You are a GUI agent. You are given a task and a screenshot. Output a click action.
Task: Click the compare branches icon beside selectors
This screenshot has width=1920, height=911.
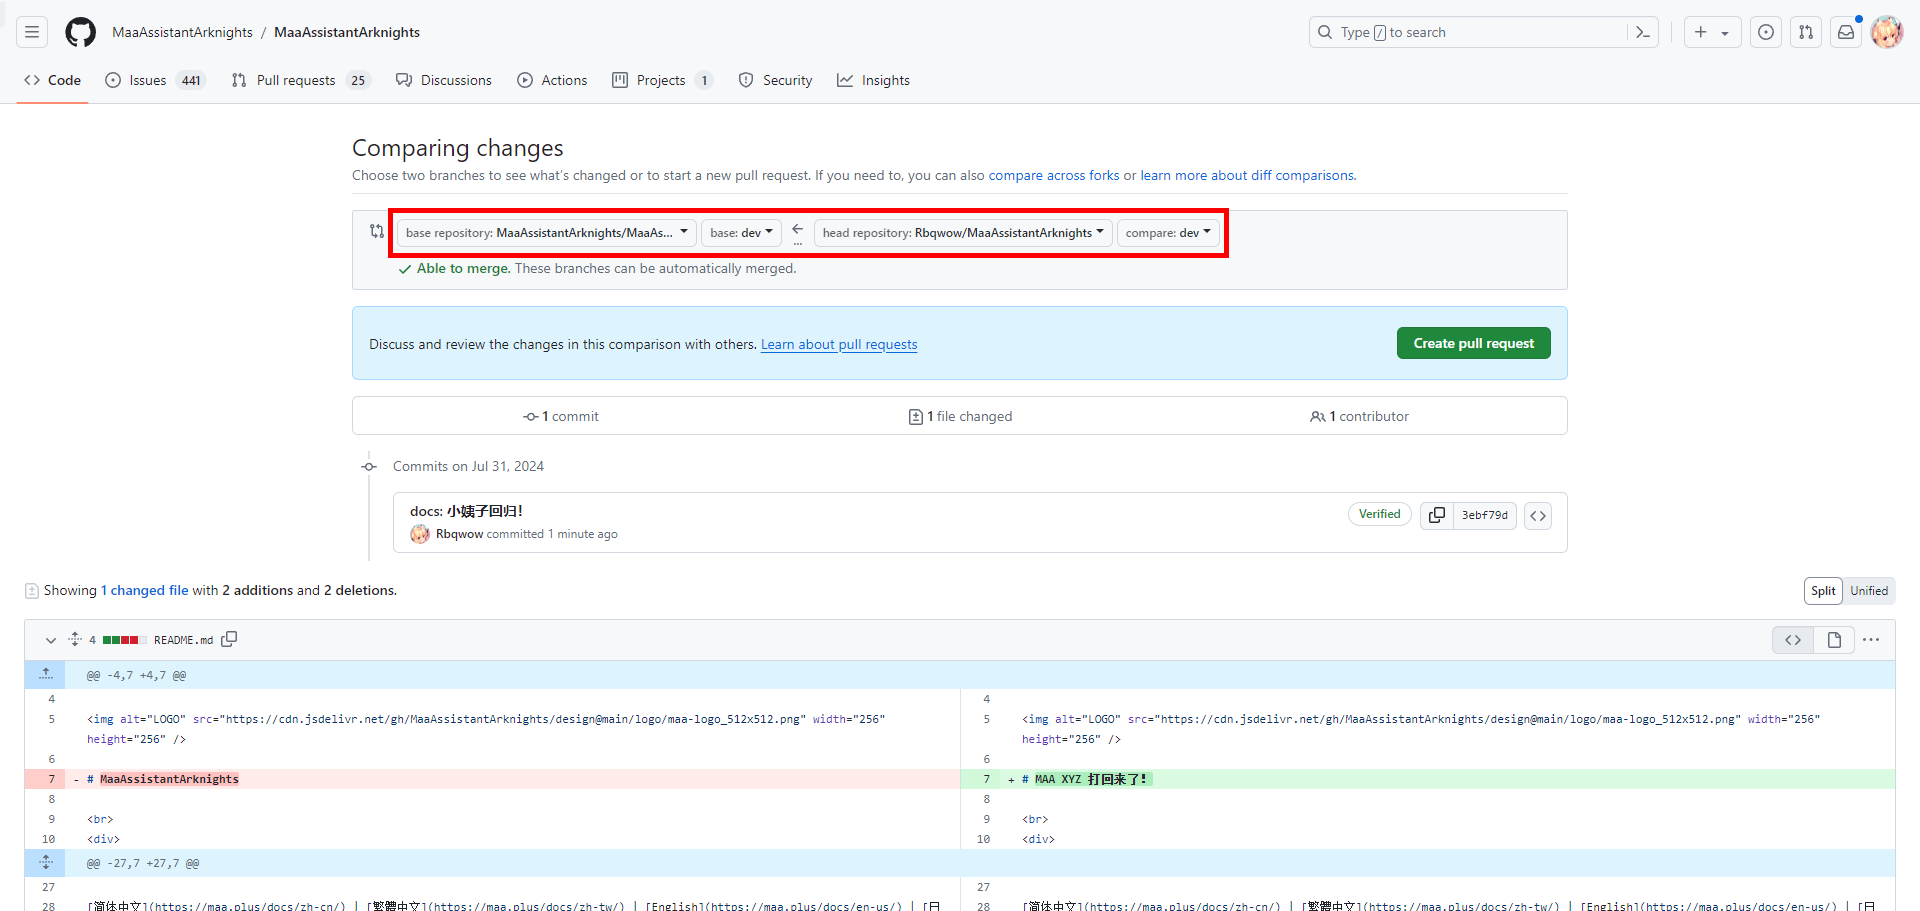[x=377, y=231]
